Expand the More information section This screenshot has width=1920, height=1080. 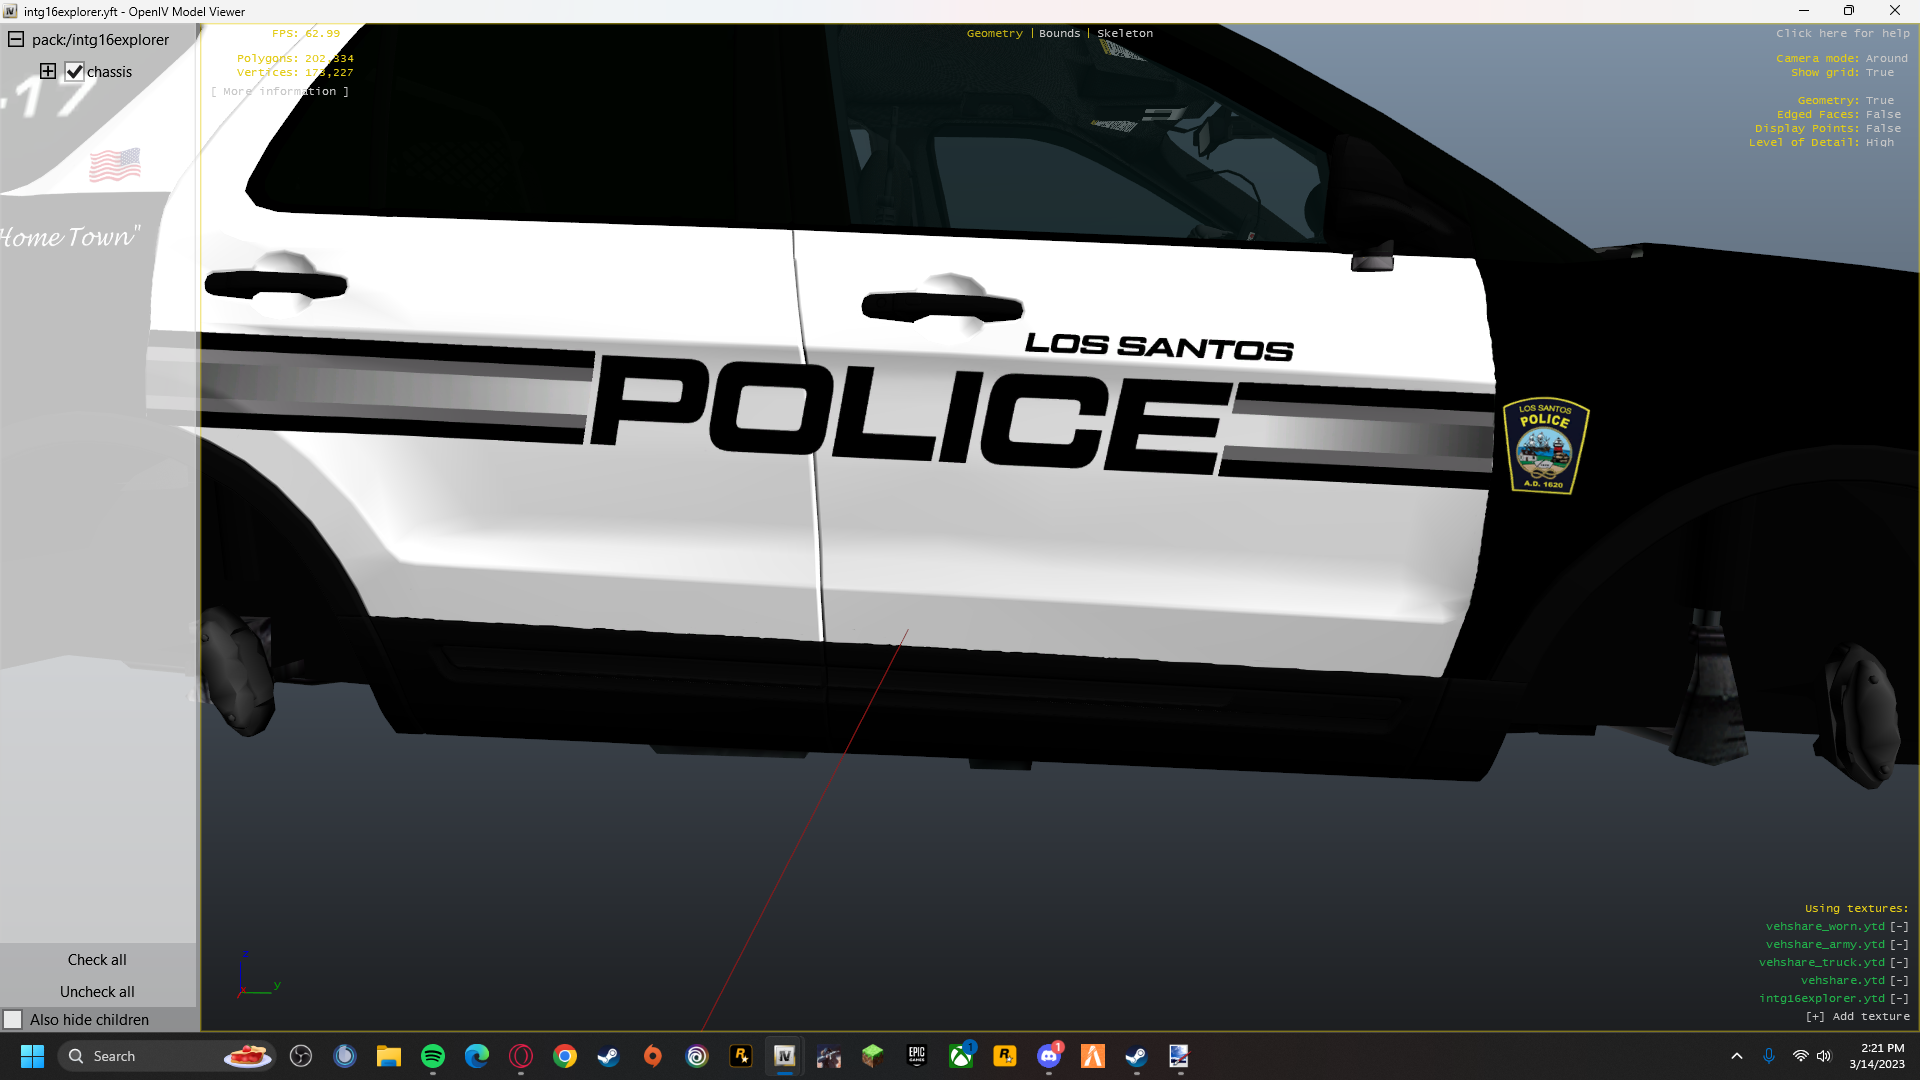(x=280, y=91)
